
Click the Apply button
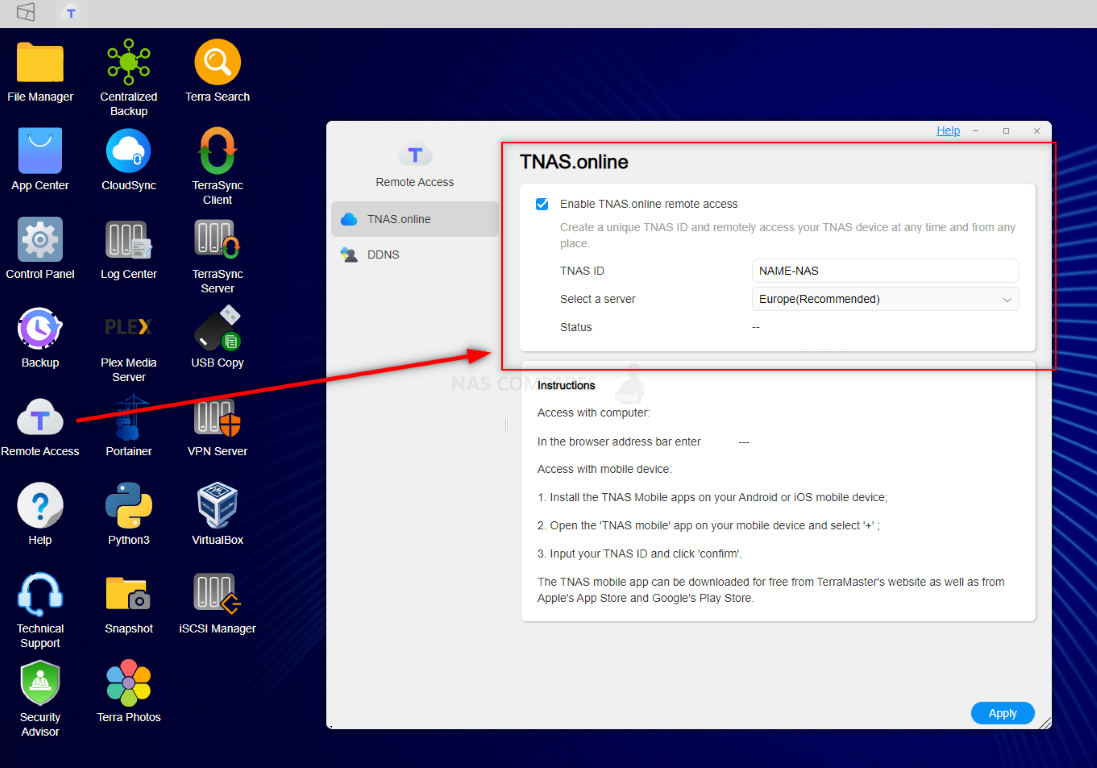pyautogui.click(x=1002, y=713)
